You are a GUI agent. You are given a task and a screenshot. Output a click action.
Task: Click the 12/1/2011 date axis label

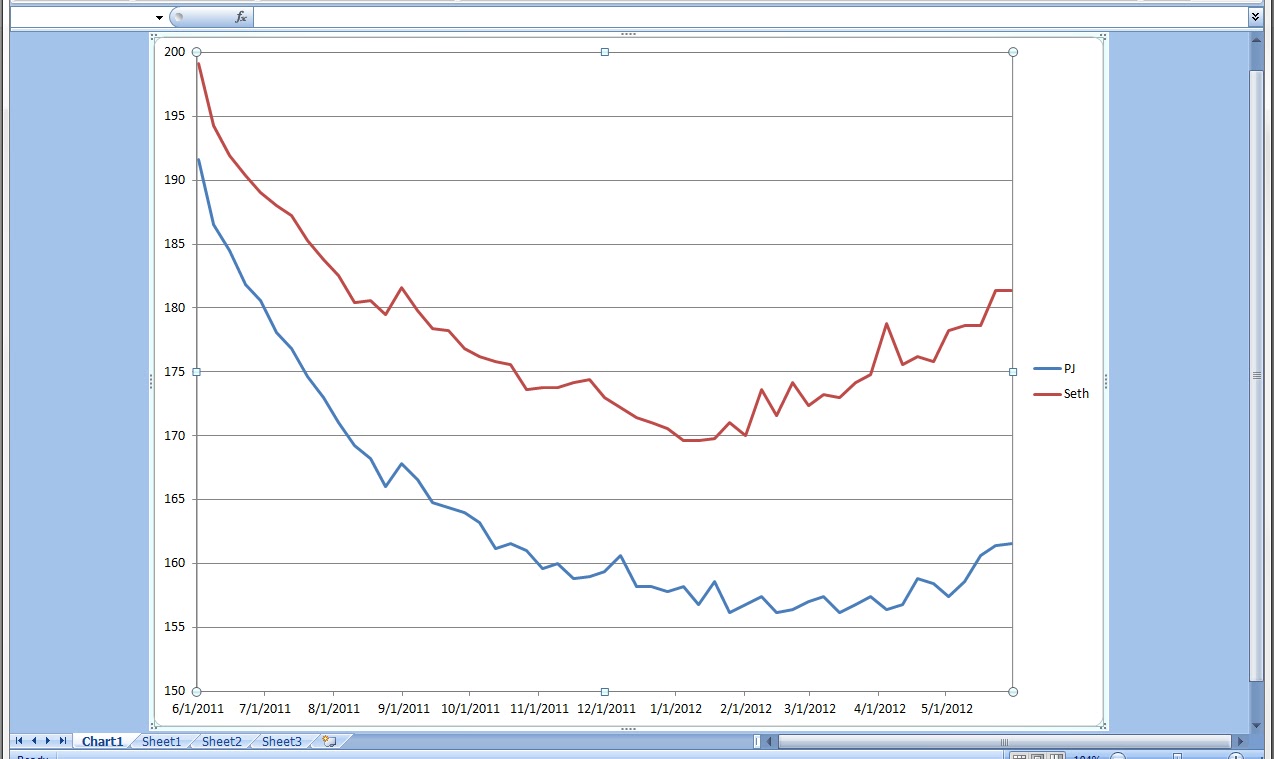point(606,709)
